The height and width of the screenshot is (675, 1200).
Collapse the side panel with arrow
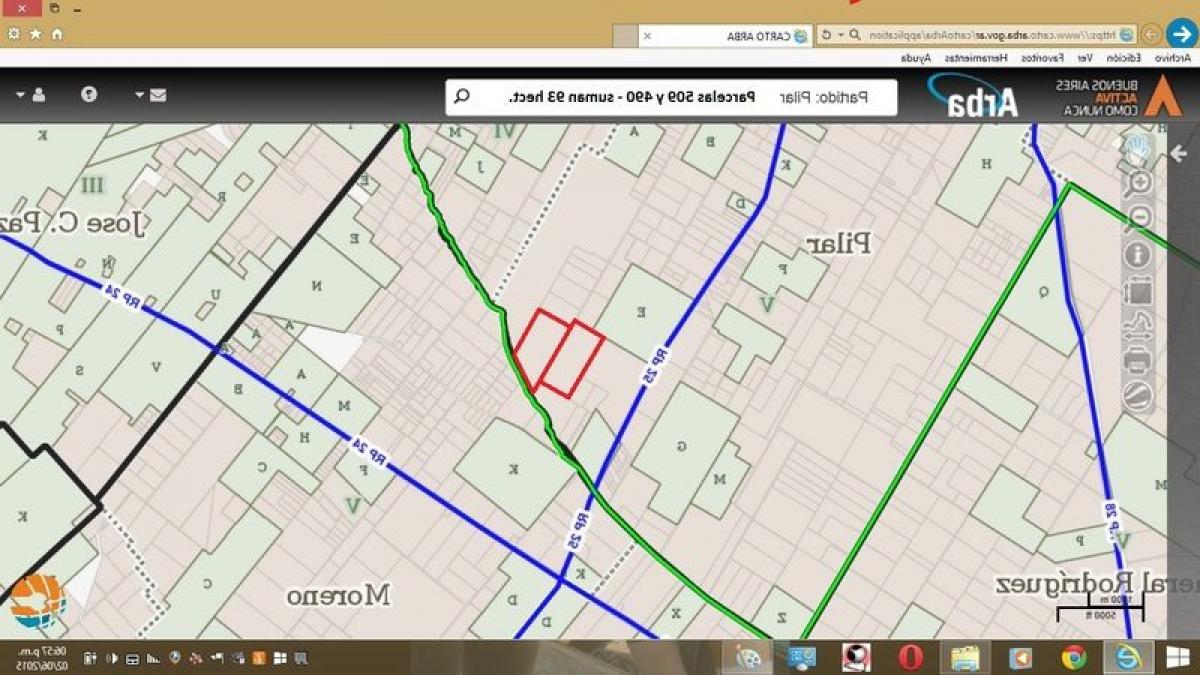pos(1179,153)
